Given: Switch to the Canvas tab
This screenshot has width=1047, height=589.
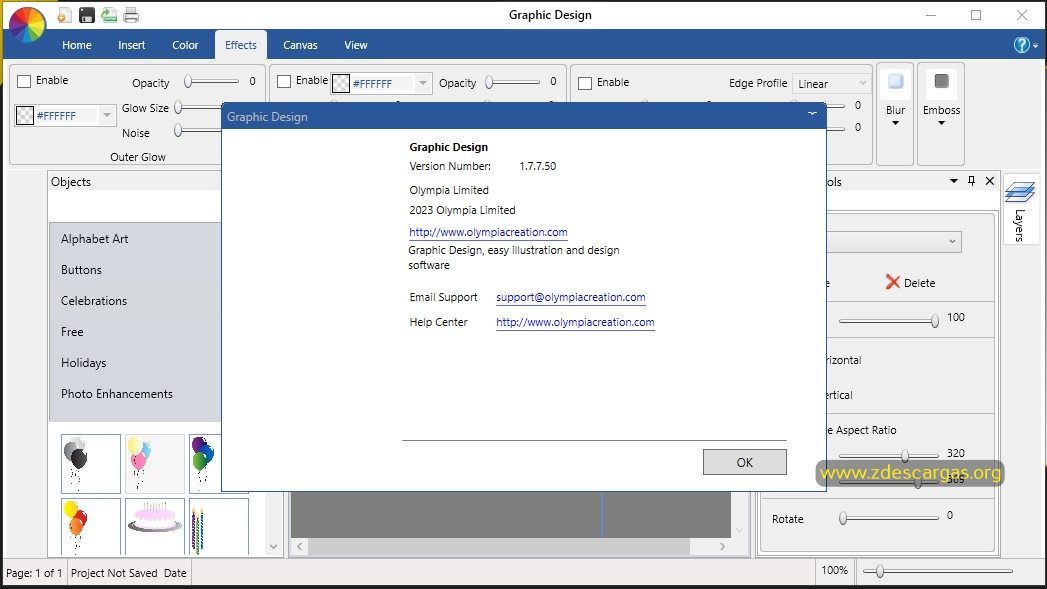Looking at the screenshot, I should tap(300, 45).
